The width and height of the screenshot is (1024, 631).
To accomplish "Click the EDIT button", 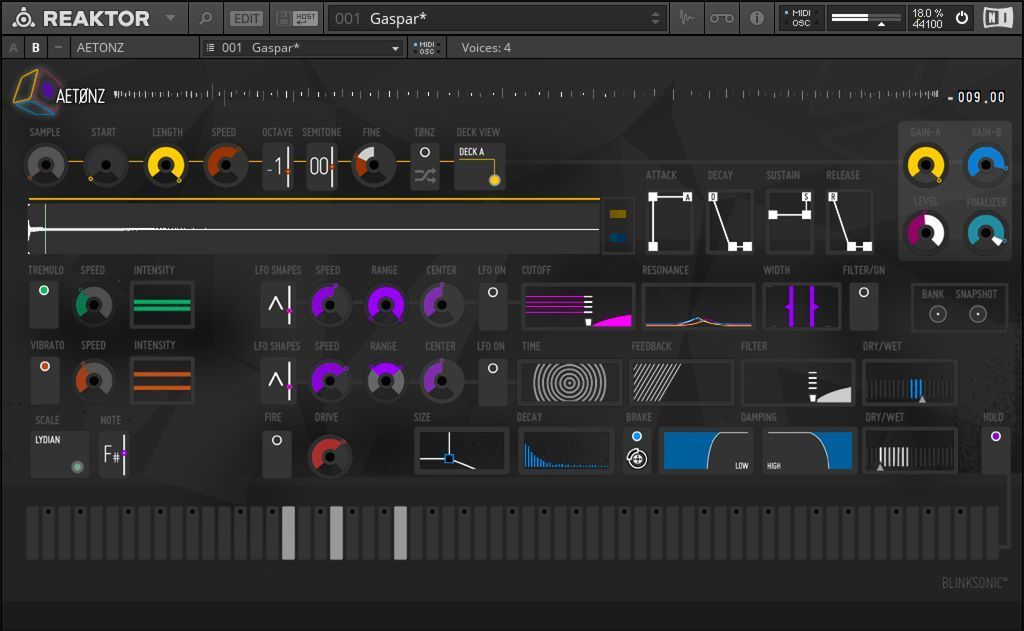I will click(x=245, y=18).
